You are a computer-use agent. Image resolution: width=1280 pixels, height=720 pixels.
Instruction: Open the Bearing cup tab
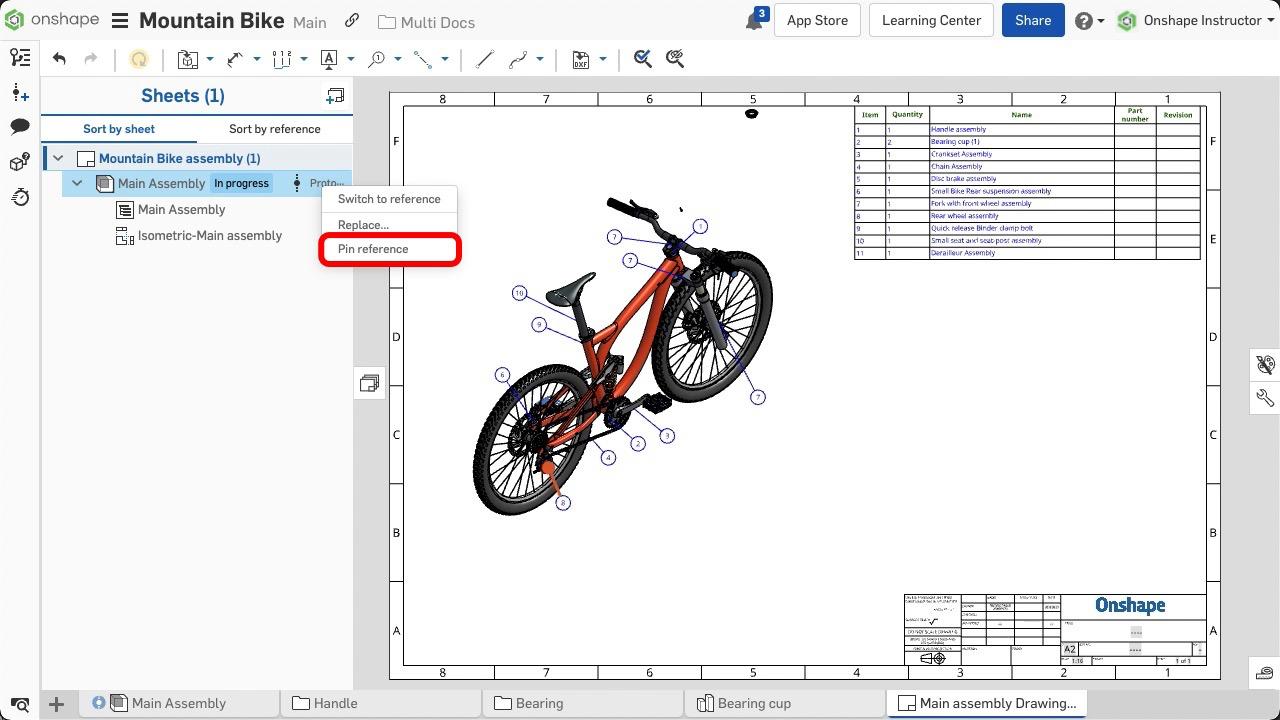point(754,703)
